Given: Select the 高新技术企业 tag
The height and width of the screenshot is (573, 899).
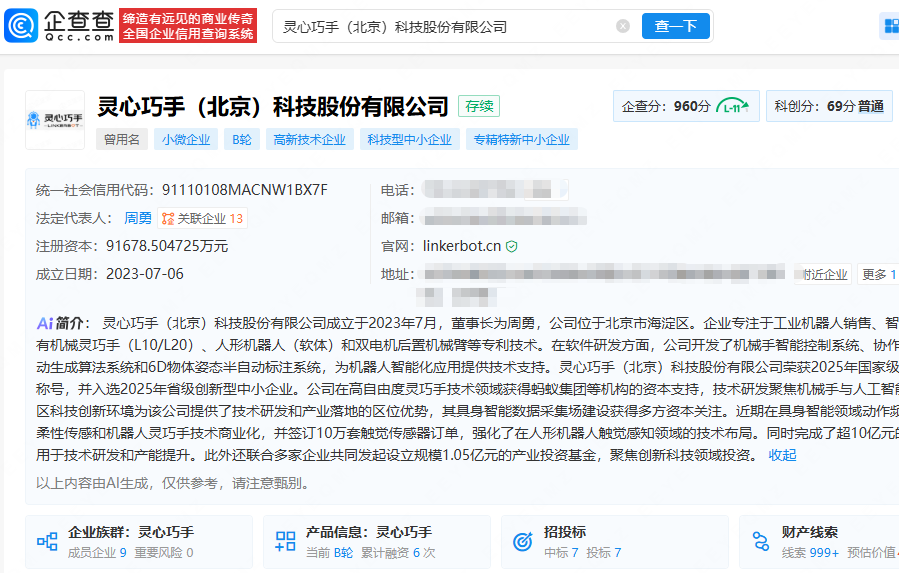Looking at the screenshot, I should pos(309,140).
